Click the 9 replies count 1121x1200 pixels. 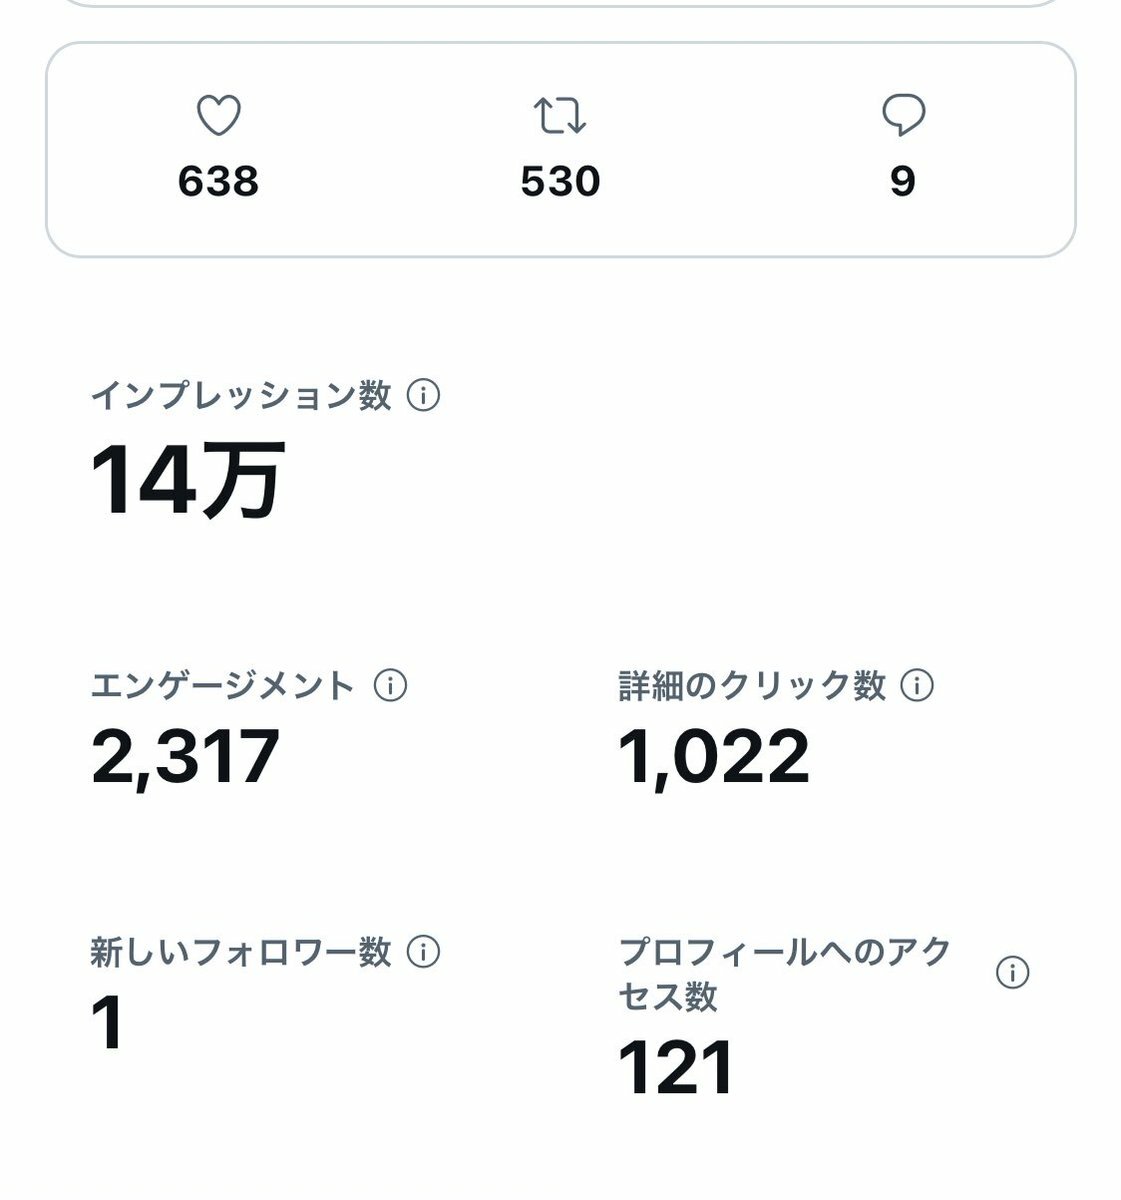(x=903, y=182)
